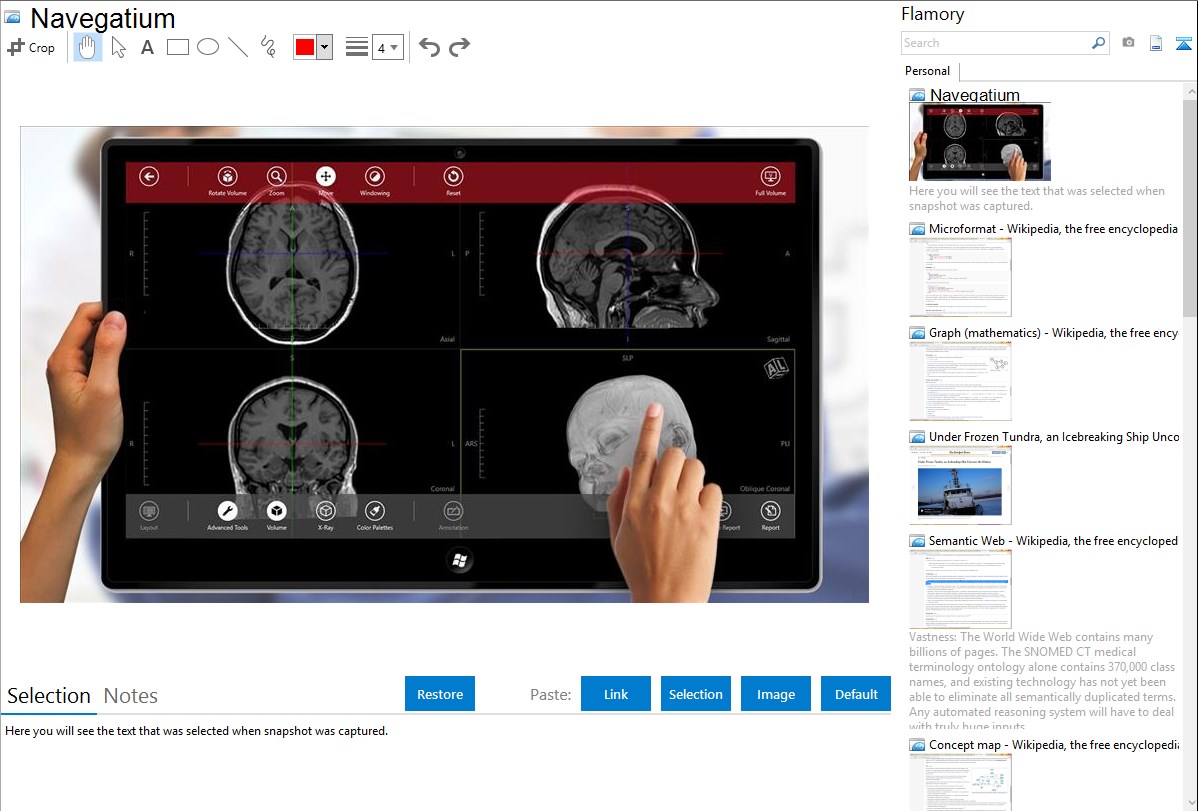
Task: Click the line thickness icon
Action: (356, 47)
